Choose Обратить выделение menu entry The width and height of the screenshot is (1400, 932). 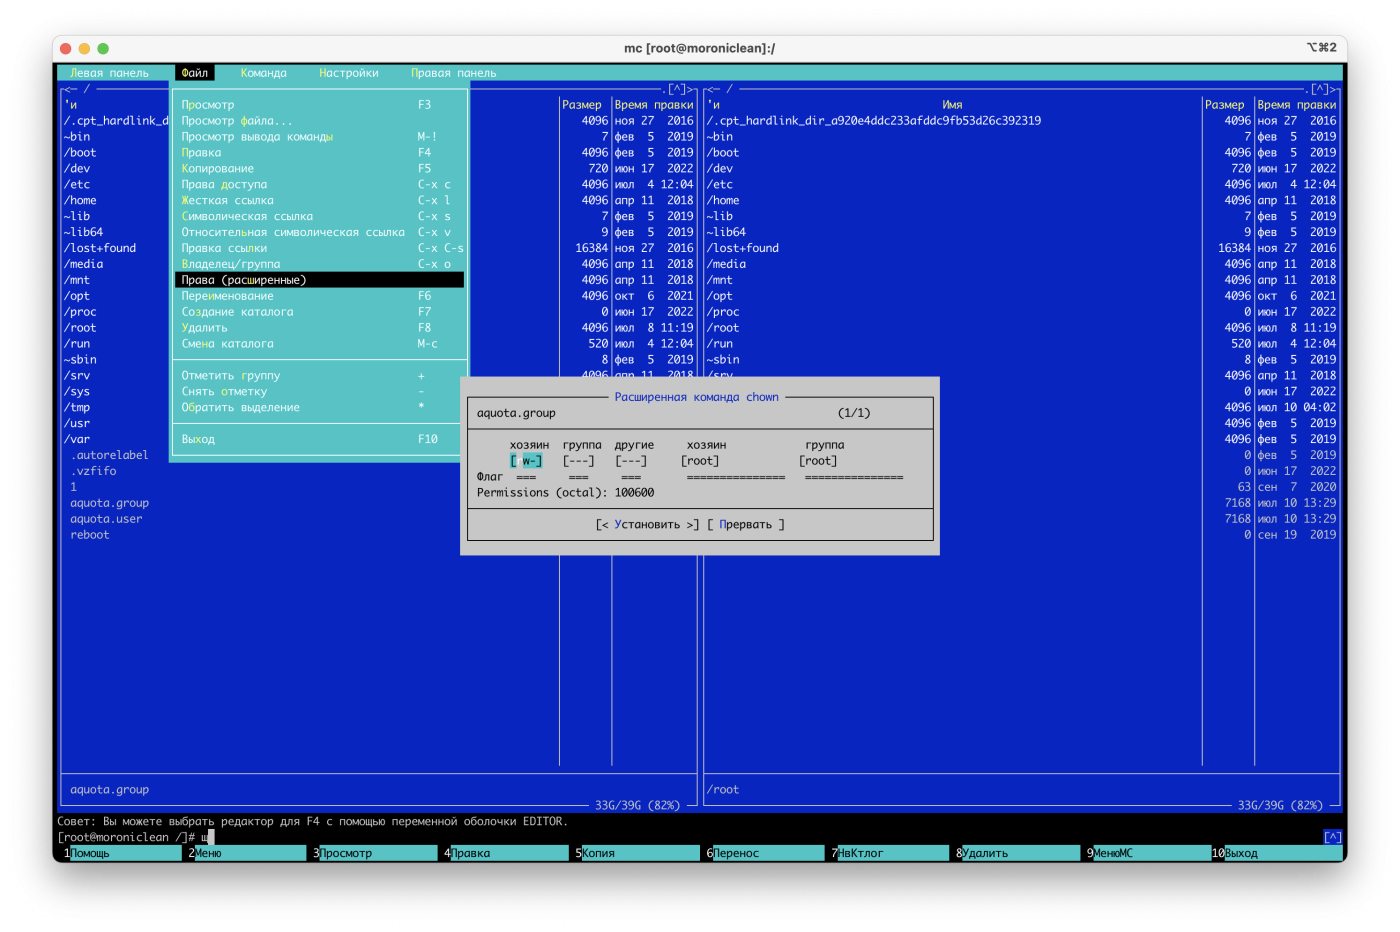[x=320, y=408]
